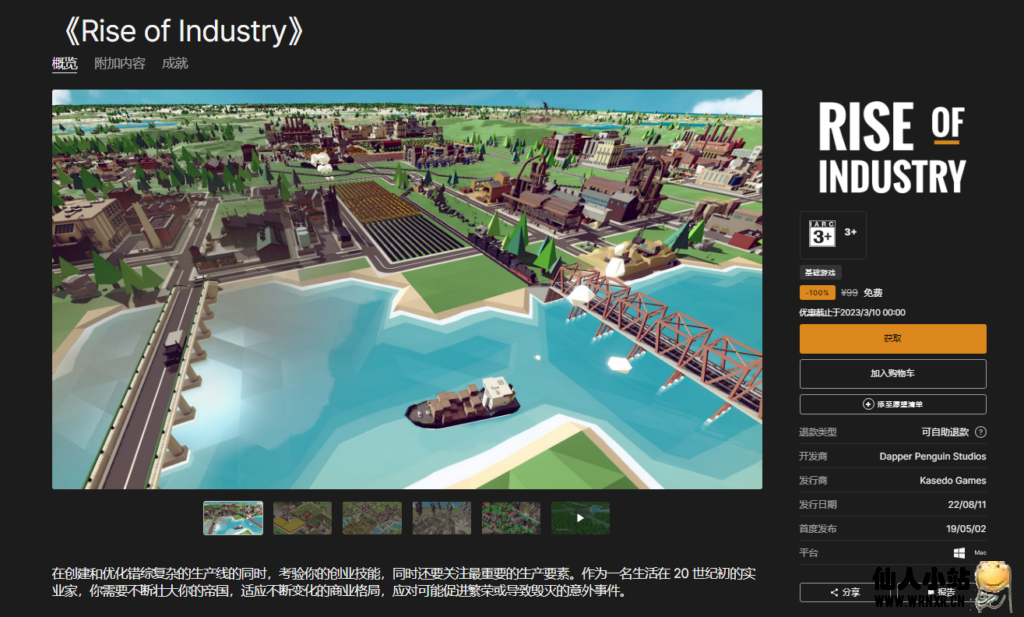The height and width of the screenshot is (617, 1024).
Task: Click the 基础游戏 base game tag
Action: tap(822, 272)
